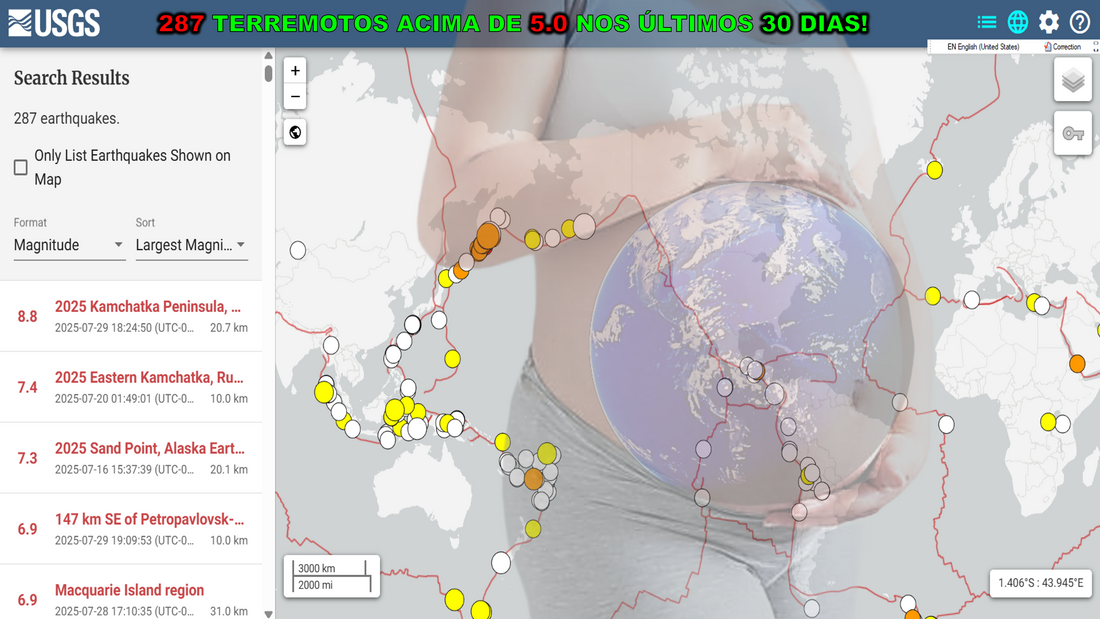
Task: Click the scroll down arrow of results list
Action: 268,613
